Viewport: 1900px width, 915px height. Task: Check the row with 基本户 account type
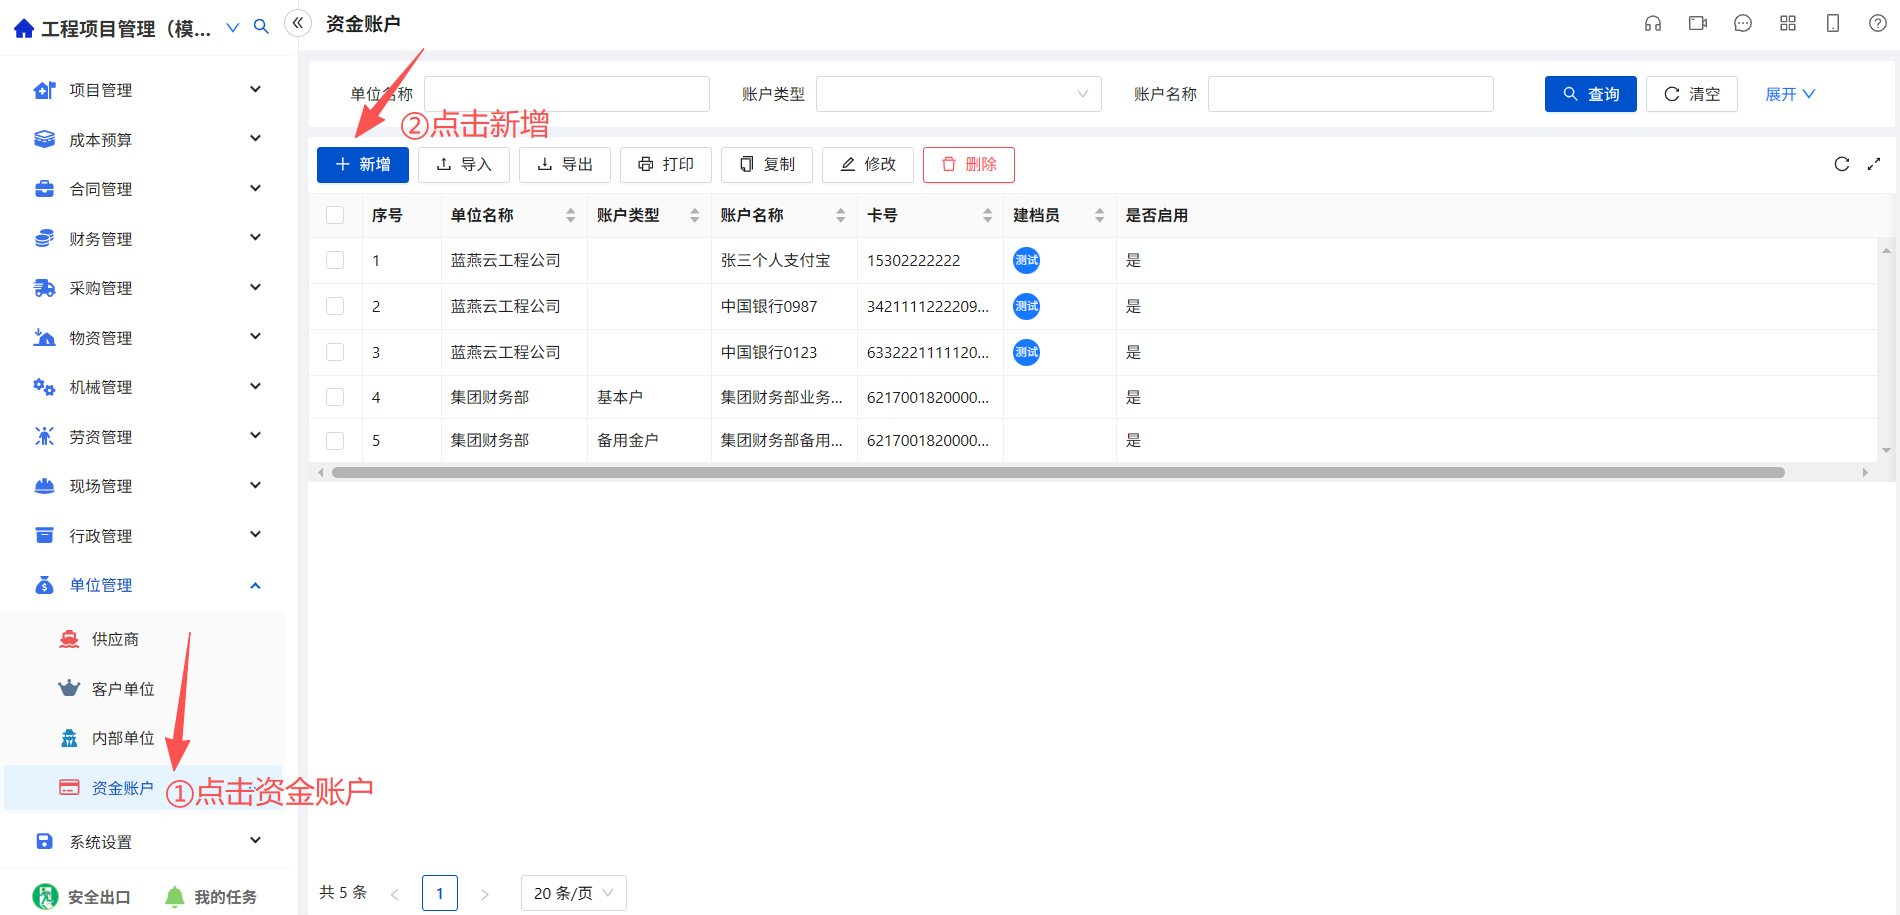coord(335,397)
